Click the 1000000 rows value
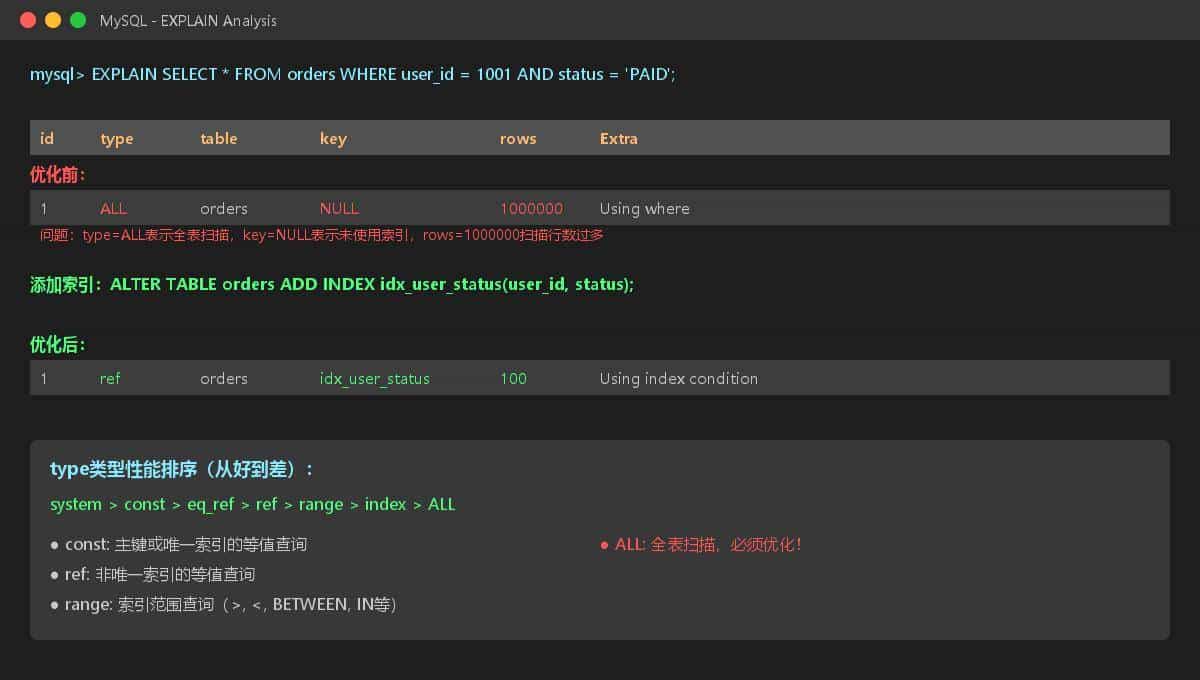Image resolution: width=1200 pixels, height=680 pixels. point(531,209)
